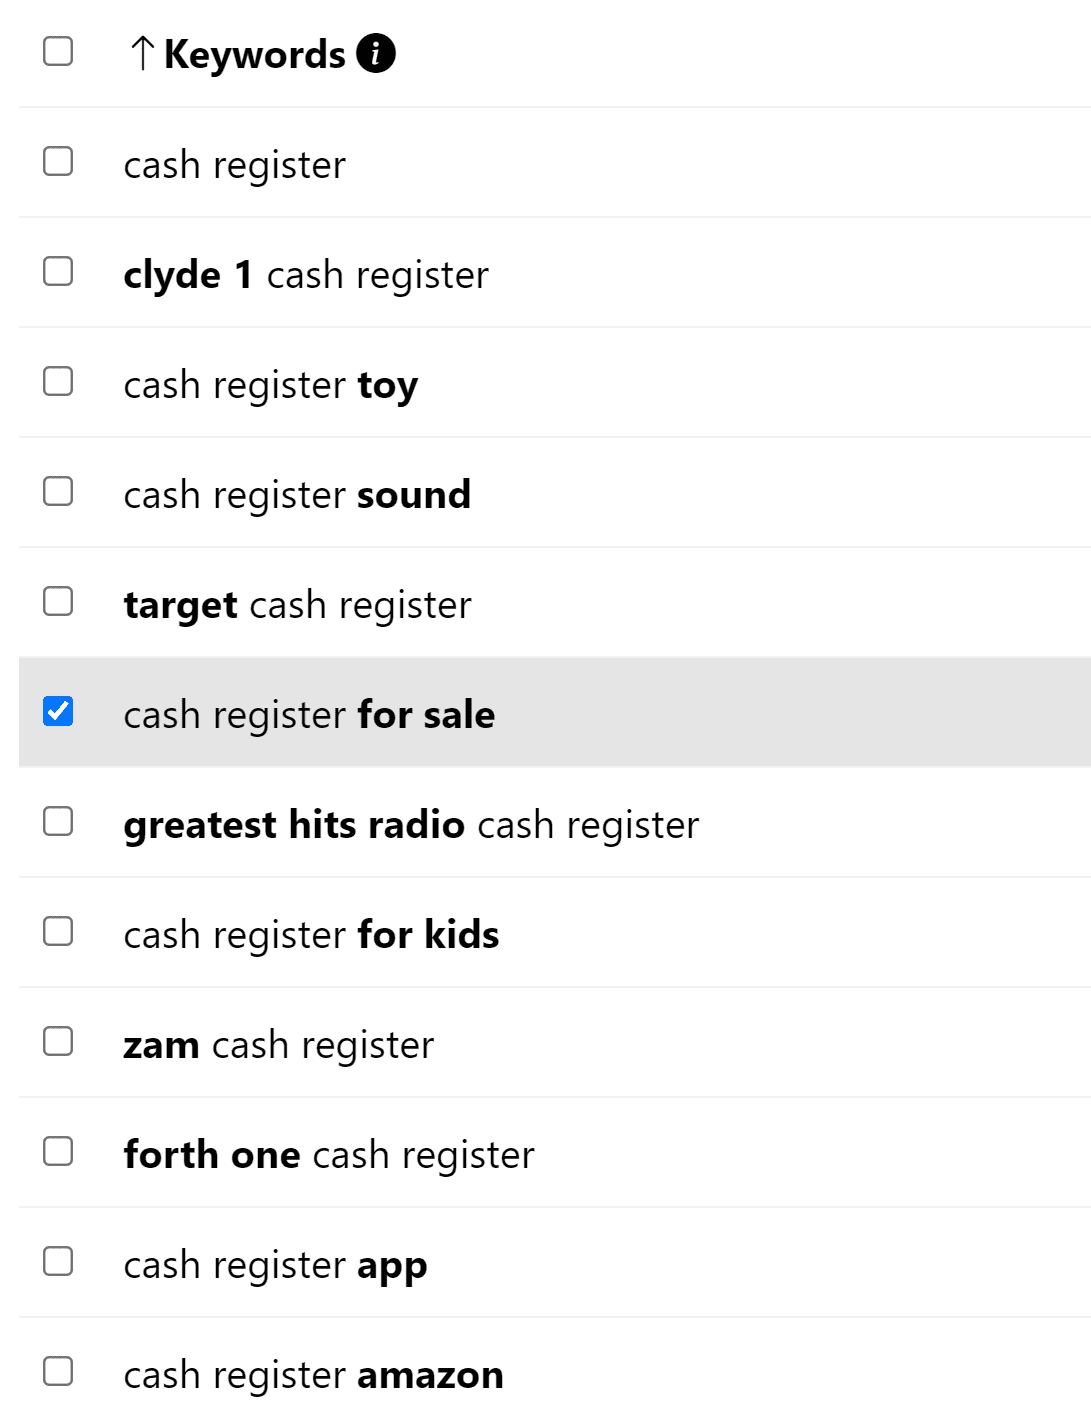
Task: Uncheck the 'cash register for sale' checkbox
Action: point(58,711)
